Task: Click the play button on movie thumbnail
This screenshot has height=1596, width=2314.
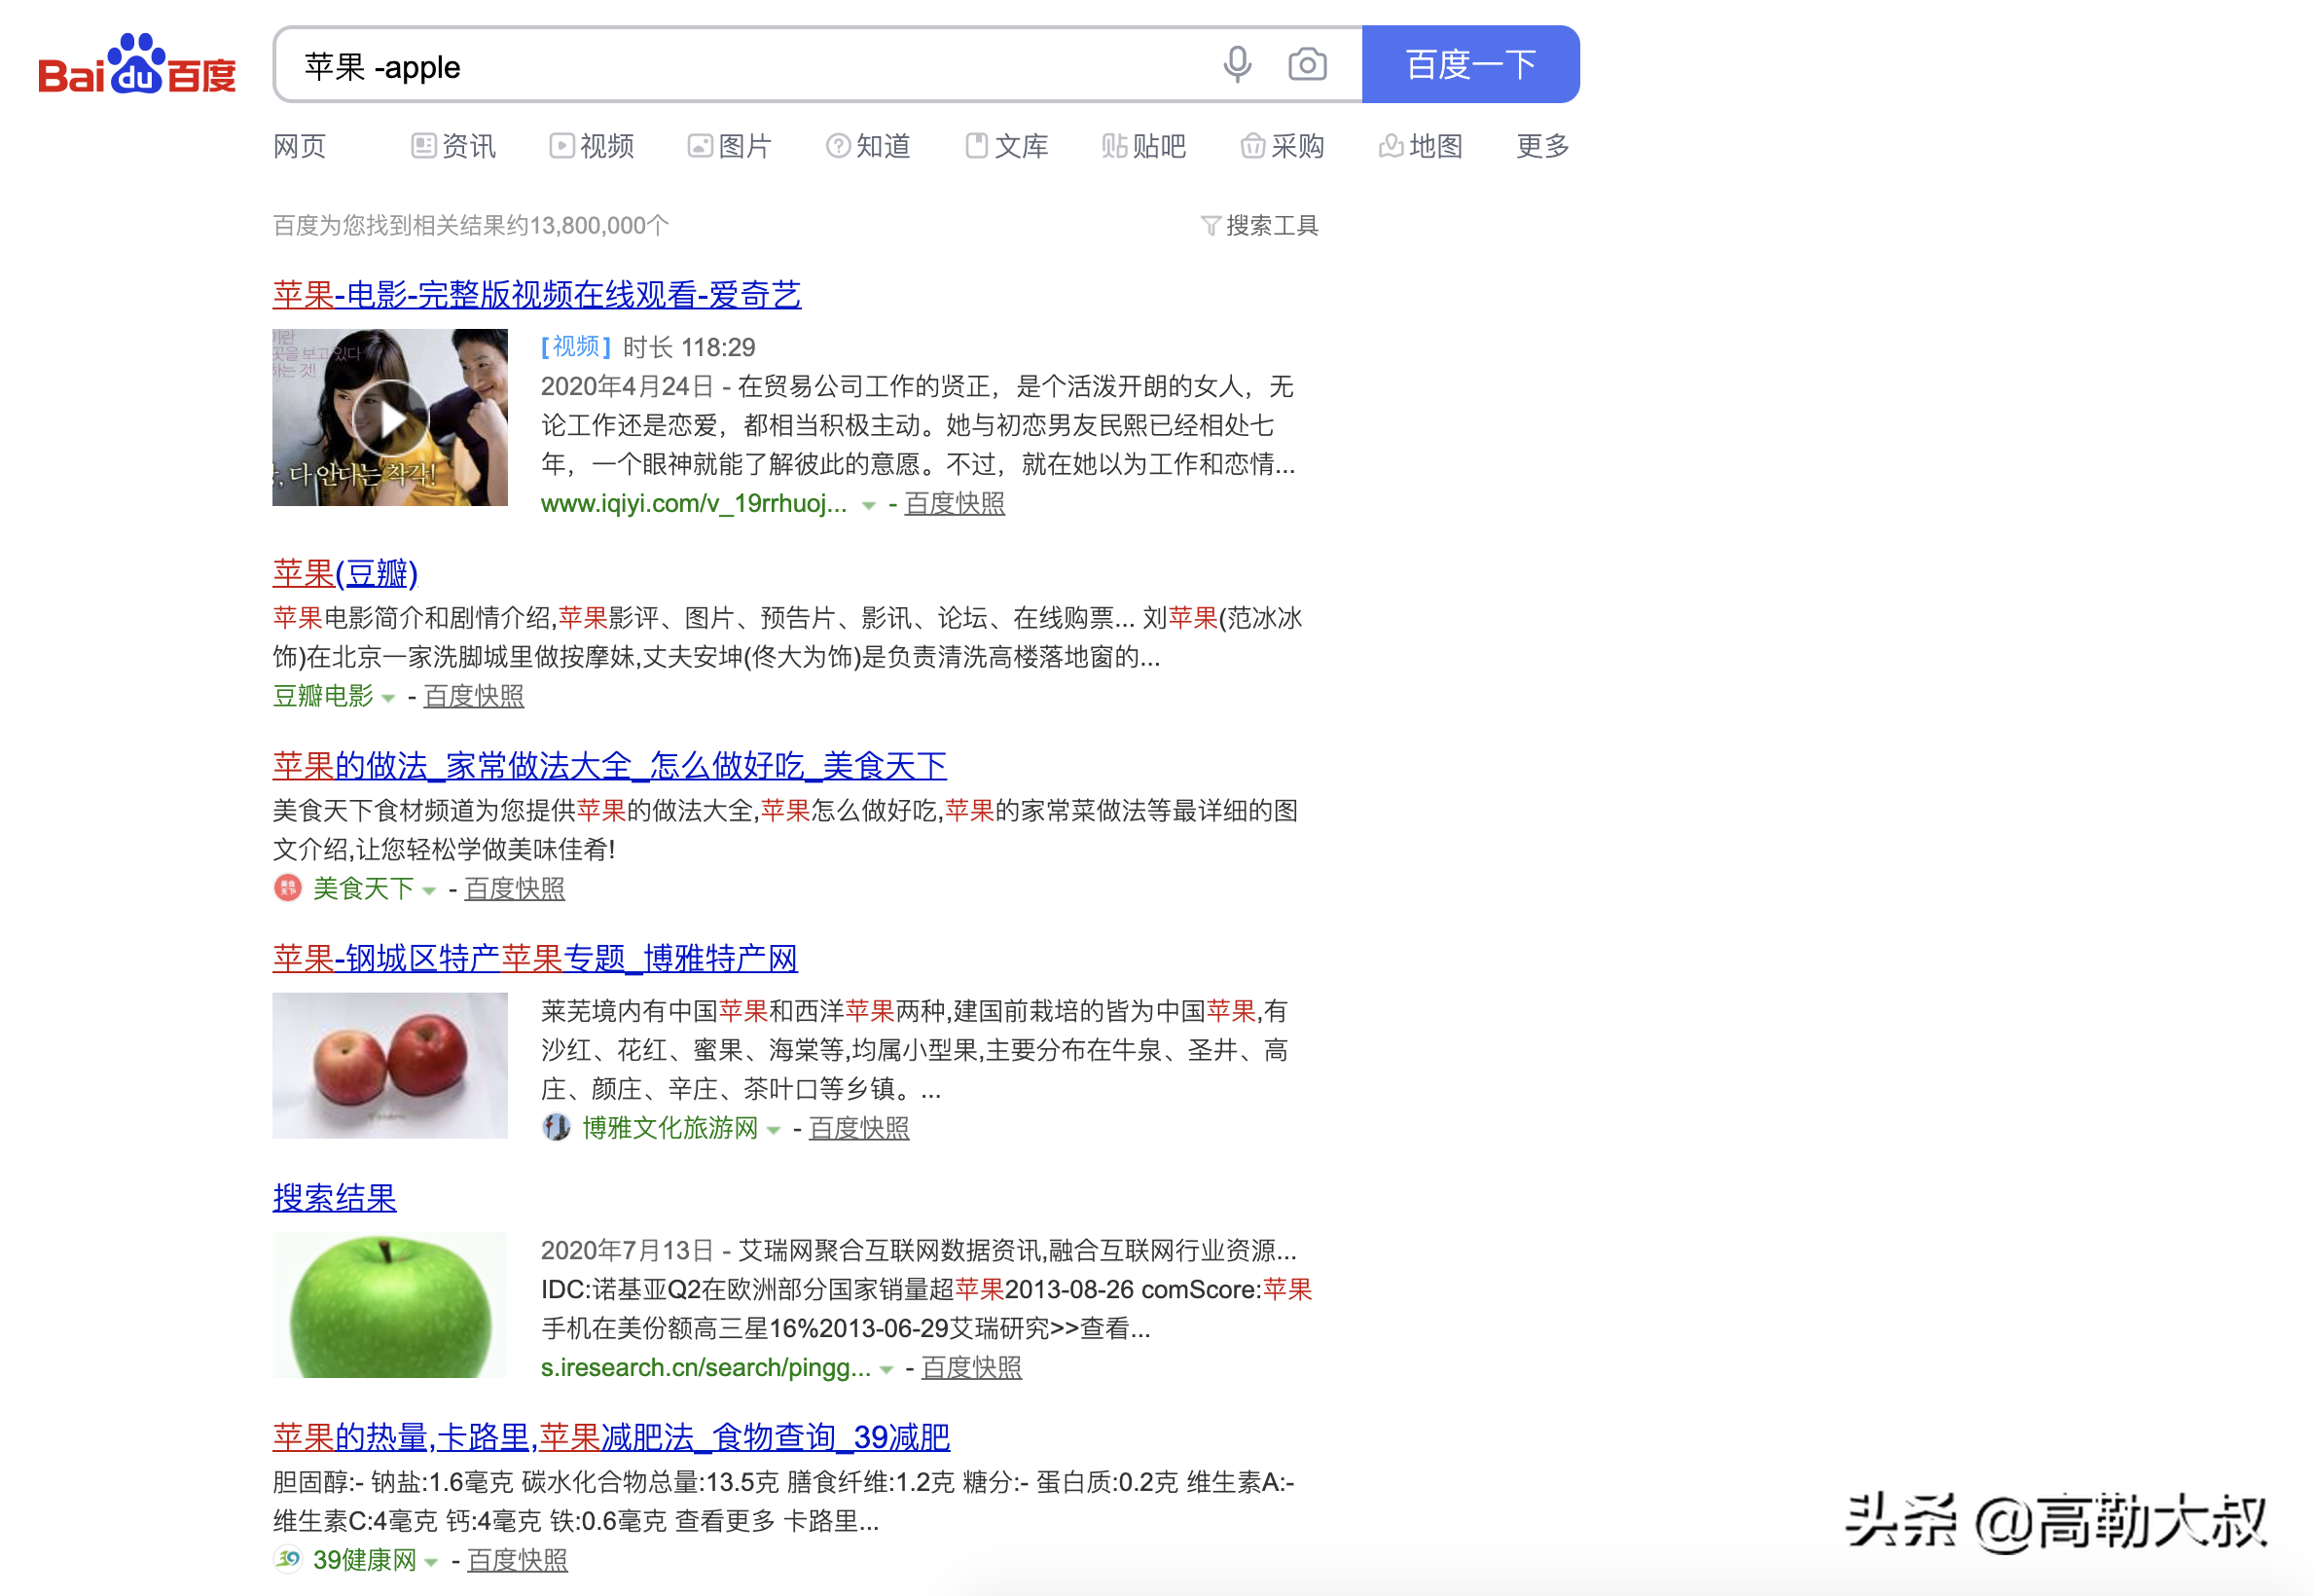Action: 390,418
